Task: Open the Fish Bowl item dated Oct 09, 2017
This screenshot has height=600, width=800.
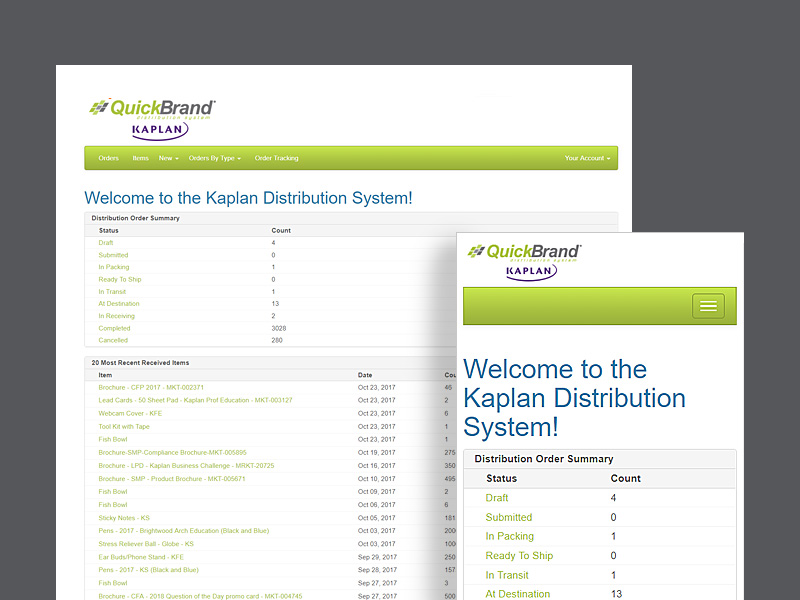Action: pyautogui.click(x=113, y=492)
